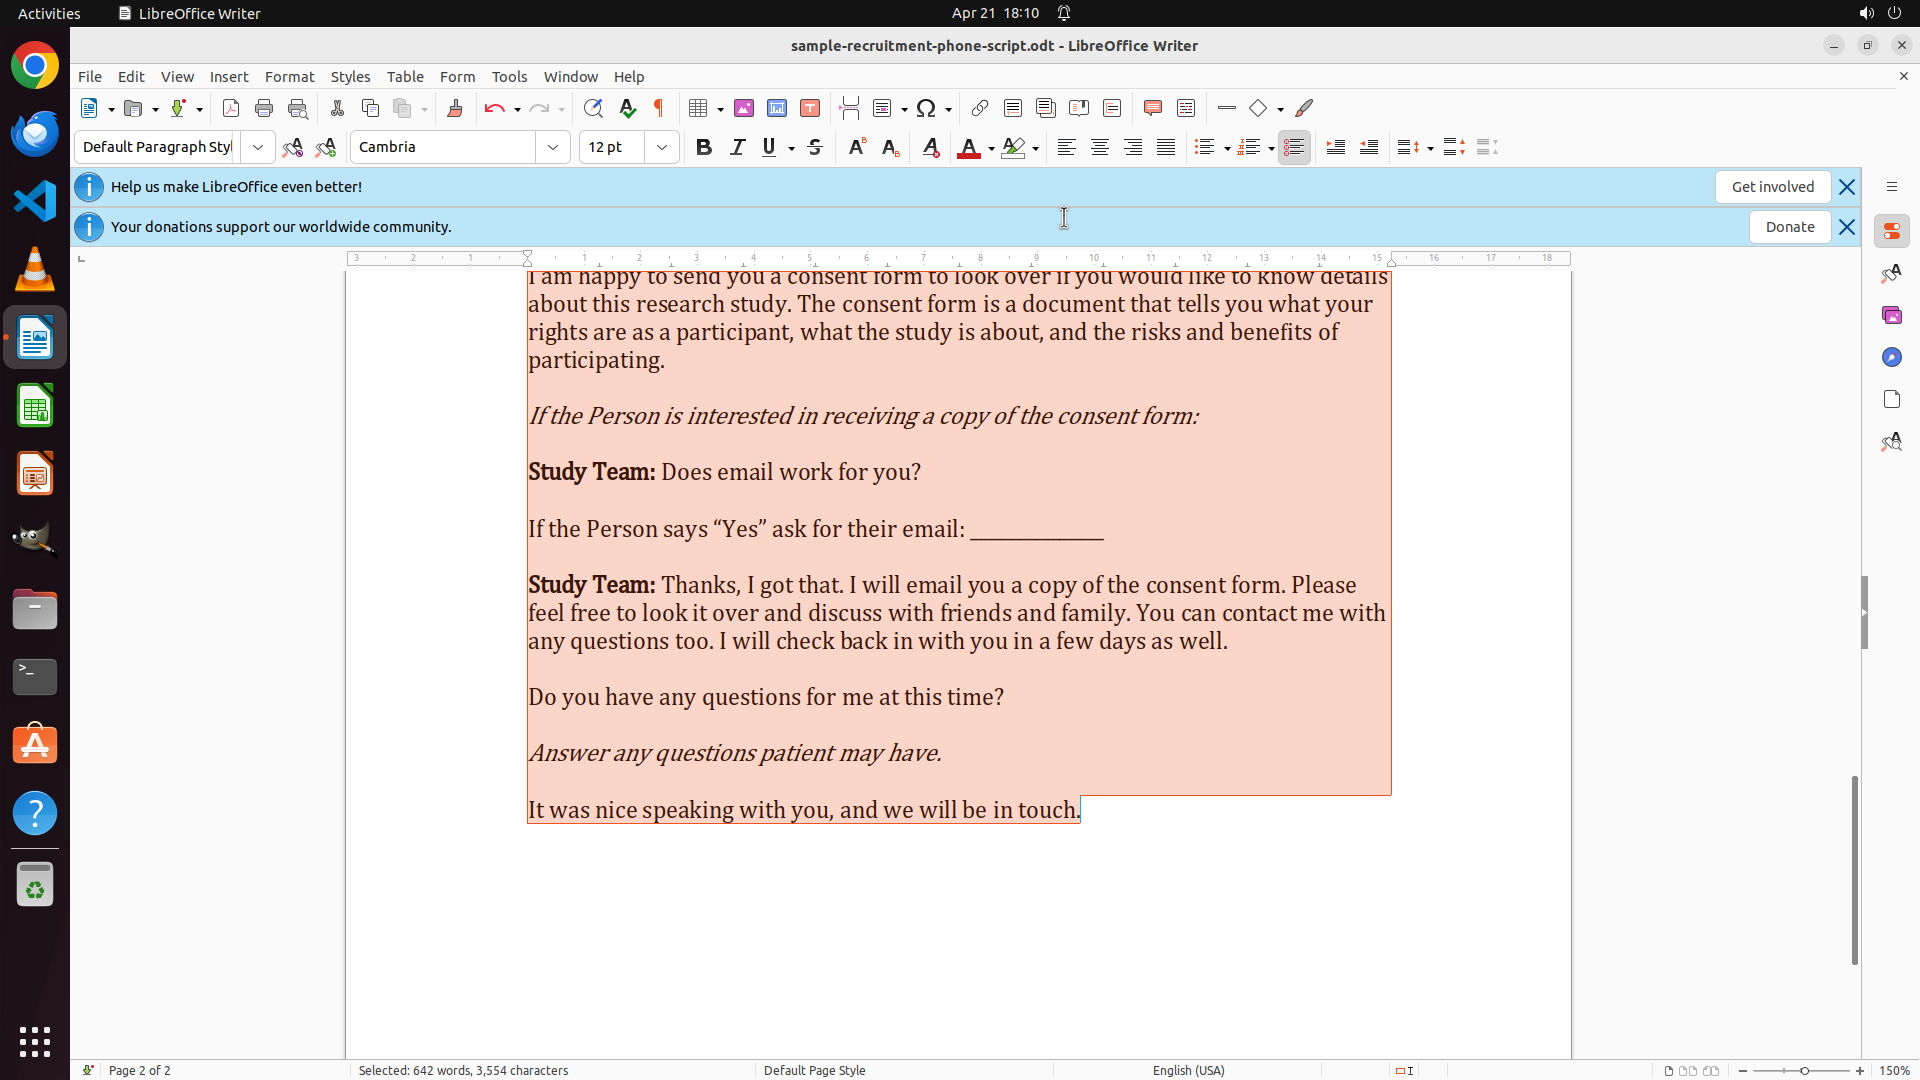
Task: Expand the font size dropdown
Action: click(x=662, y=147)
